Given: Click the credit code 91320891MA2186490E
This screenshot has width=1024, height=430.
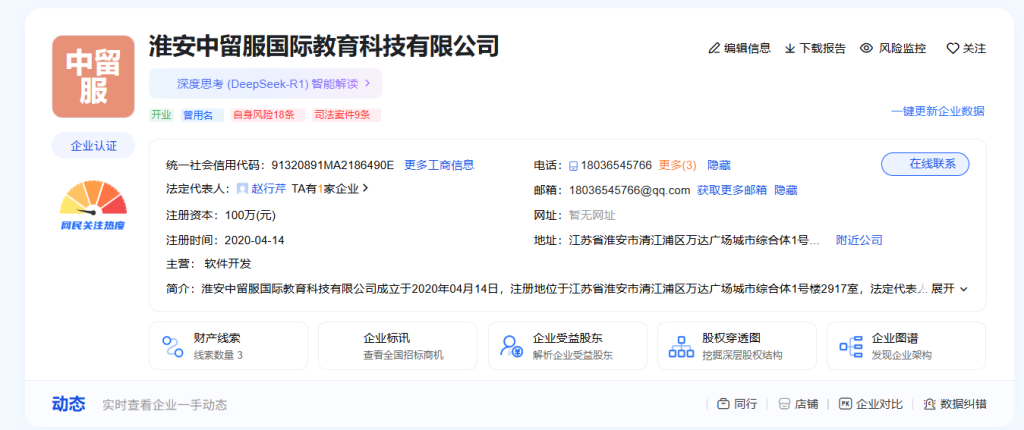Looking at the screenshot, I should point(332,165).
